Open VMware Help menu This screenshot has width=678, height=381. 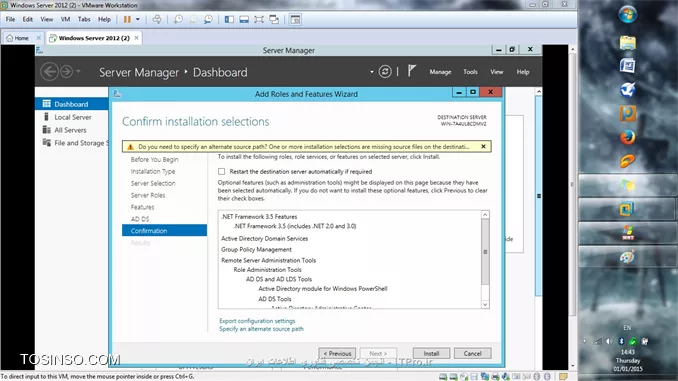coord(104,19)
